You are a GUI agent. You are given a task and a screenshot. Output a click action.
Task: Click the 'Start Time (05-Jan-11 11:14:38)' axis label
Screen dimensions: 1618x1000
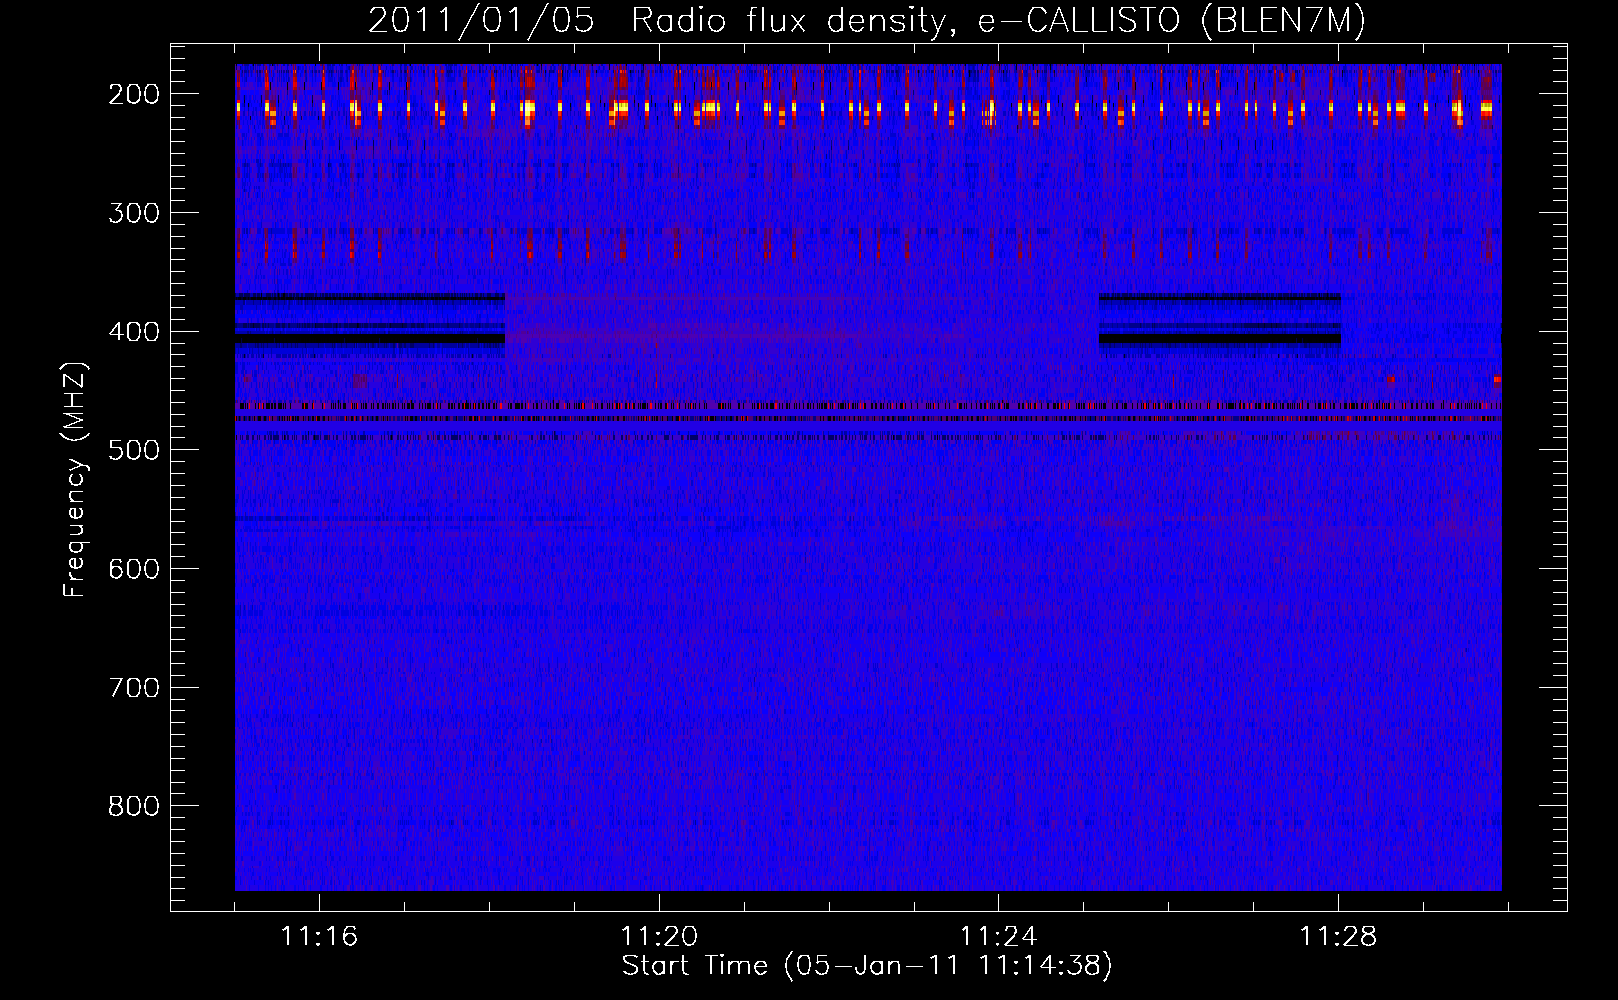pyautogui.click(x=867, y=966)
